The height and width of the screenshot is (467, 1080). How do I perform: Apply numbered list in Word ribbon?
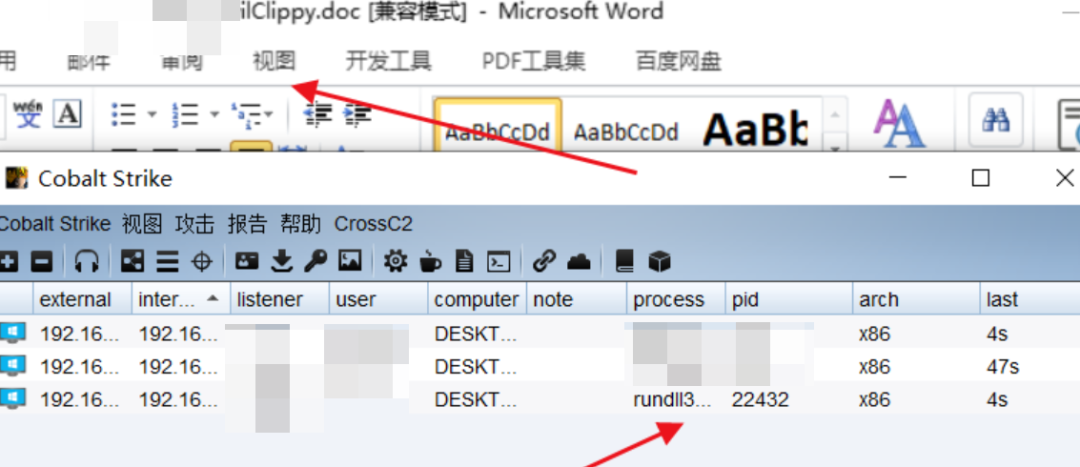(185, 114)
